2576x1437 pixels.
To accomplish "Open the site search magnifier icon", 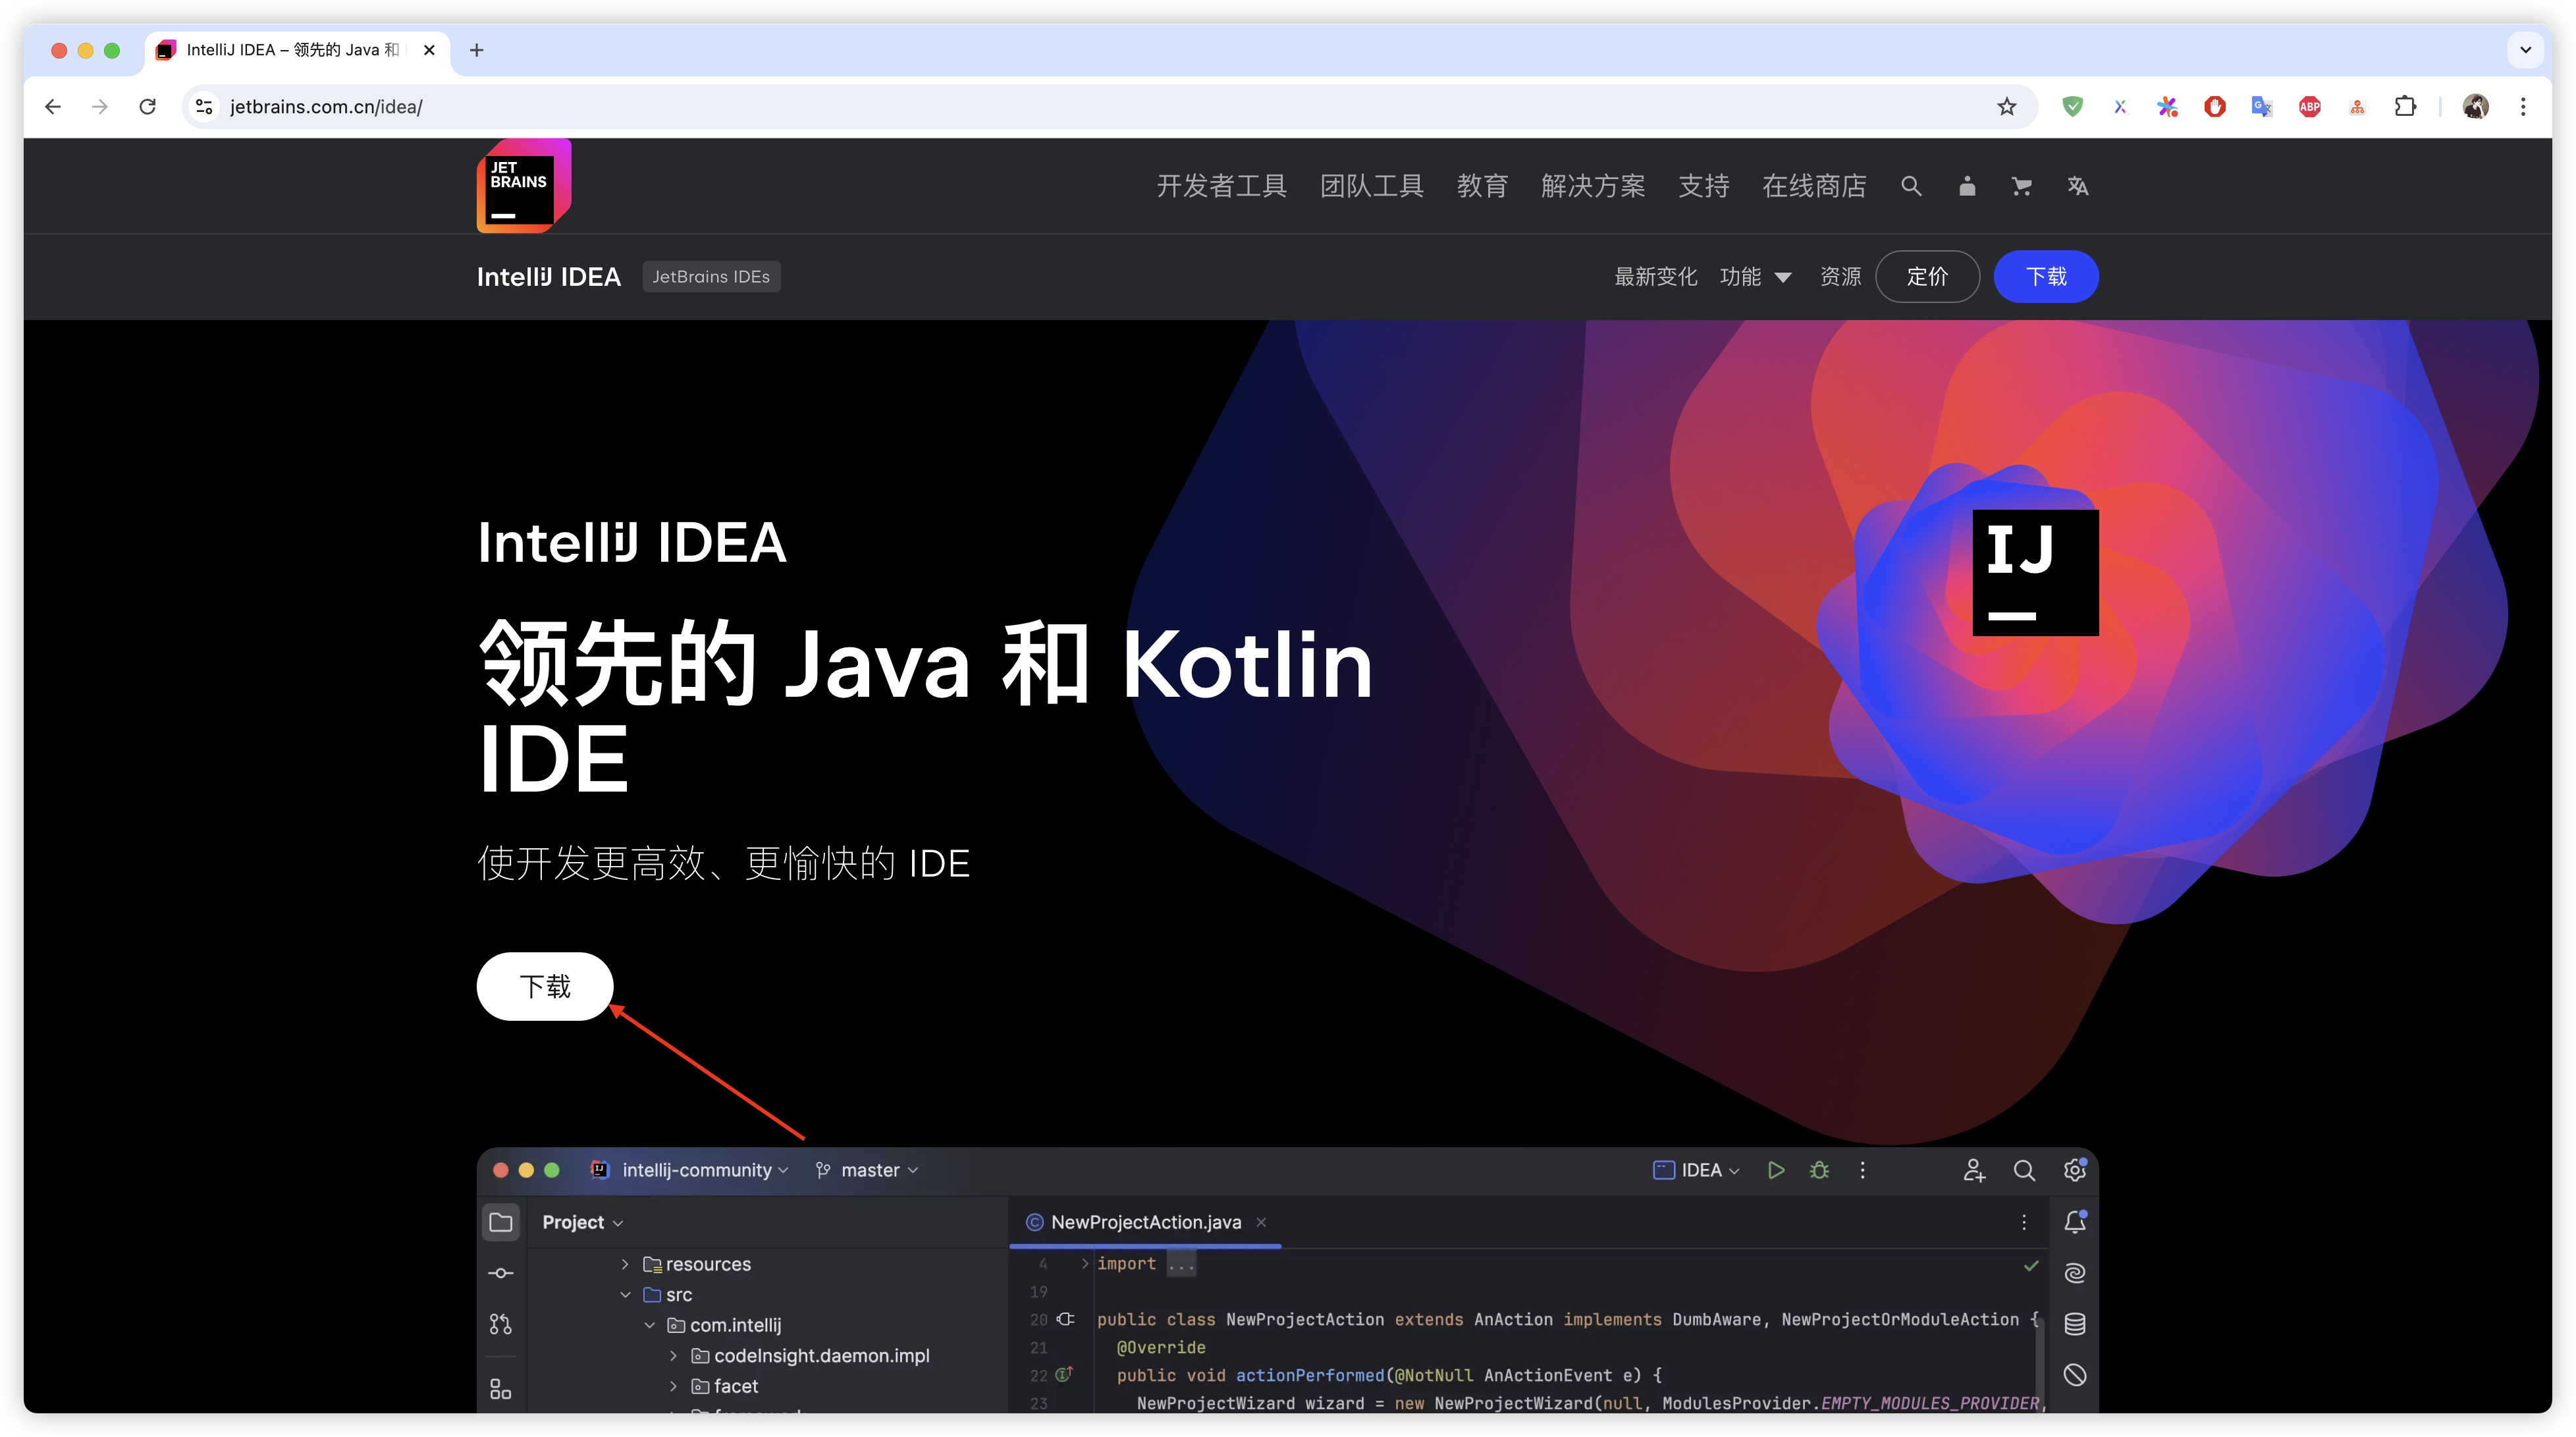I will tap(1911, 186).
